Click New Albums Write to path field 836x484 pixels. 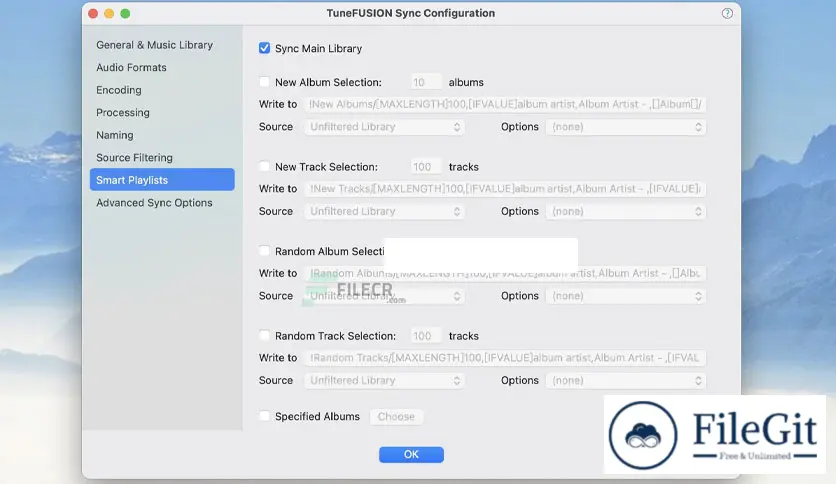tap(505, 104)
